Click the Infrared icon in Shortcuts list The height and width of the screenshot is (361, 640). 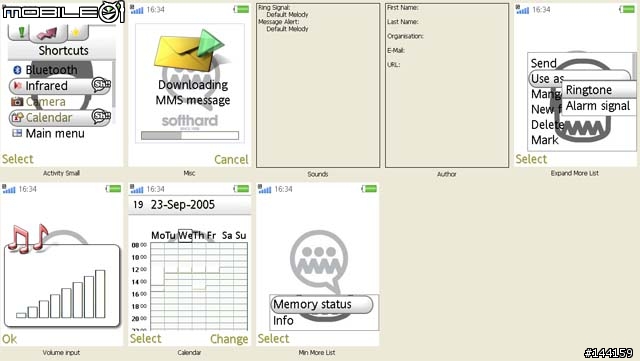[x=17, y=86]
